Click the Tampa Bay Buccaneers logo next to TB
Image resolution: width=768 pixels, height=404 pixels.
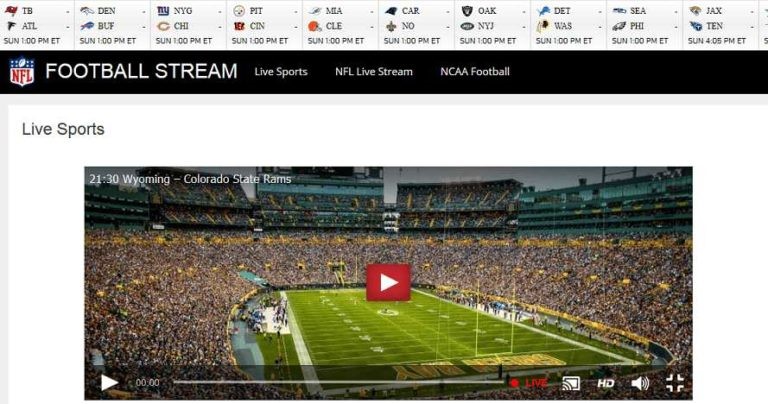pos(11,11)
